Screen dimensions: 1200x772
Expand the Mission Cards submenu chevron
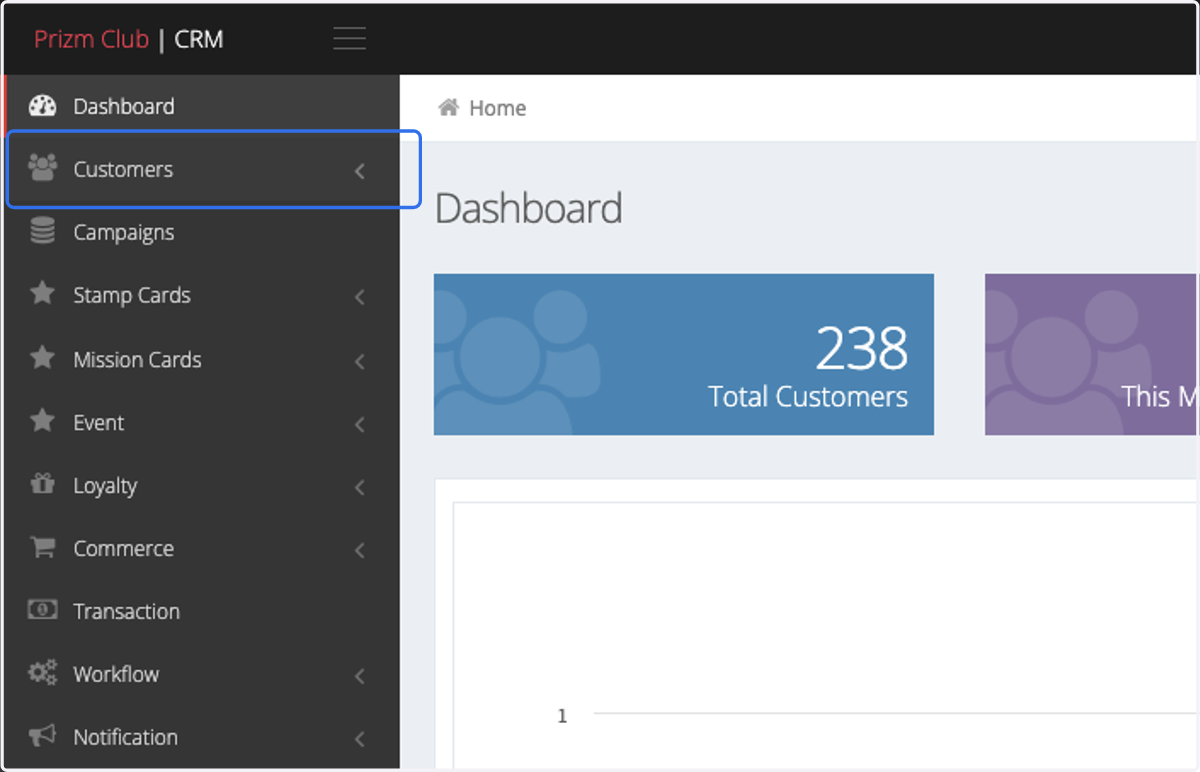pyautogui.click(x=360, y=361)
